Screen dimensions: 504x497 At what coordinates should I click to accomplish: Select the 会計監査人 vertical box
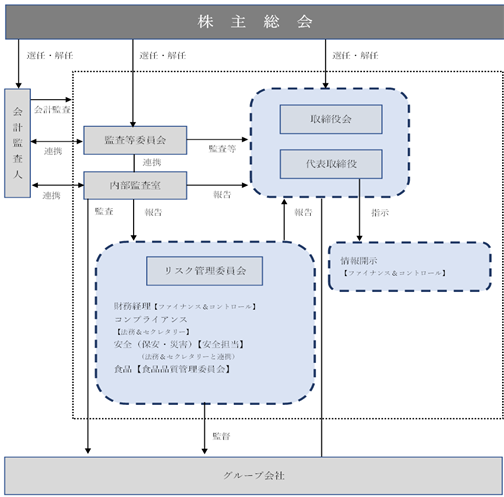pos(18,143)
